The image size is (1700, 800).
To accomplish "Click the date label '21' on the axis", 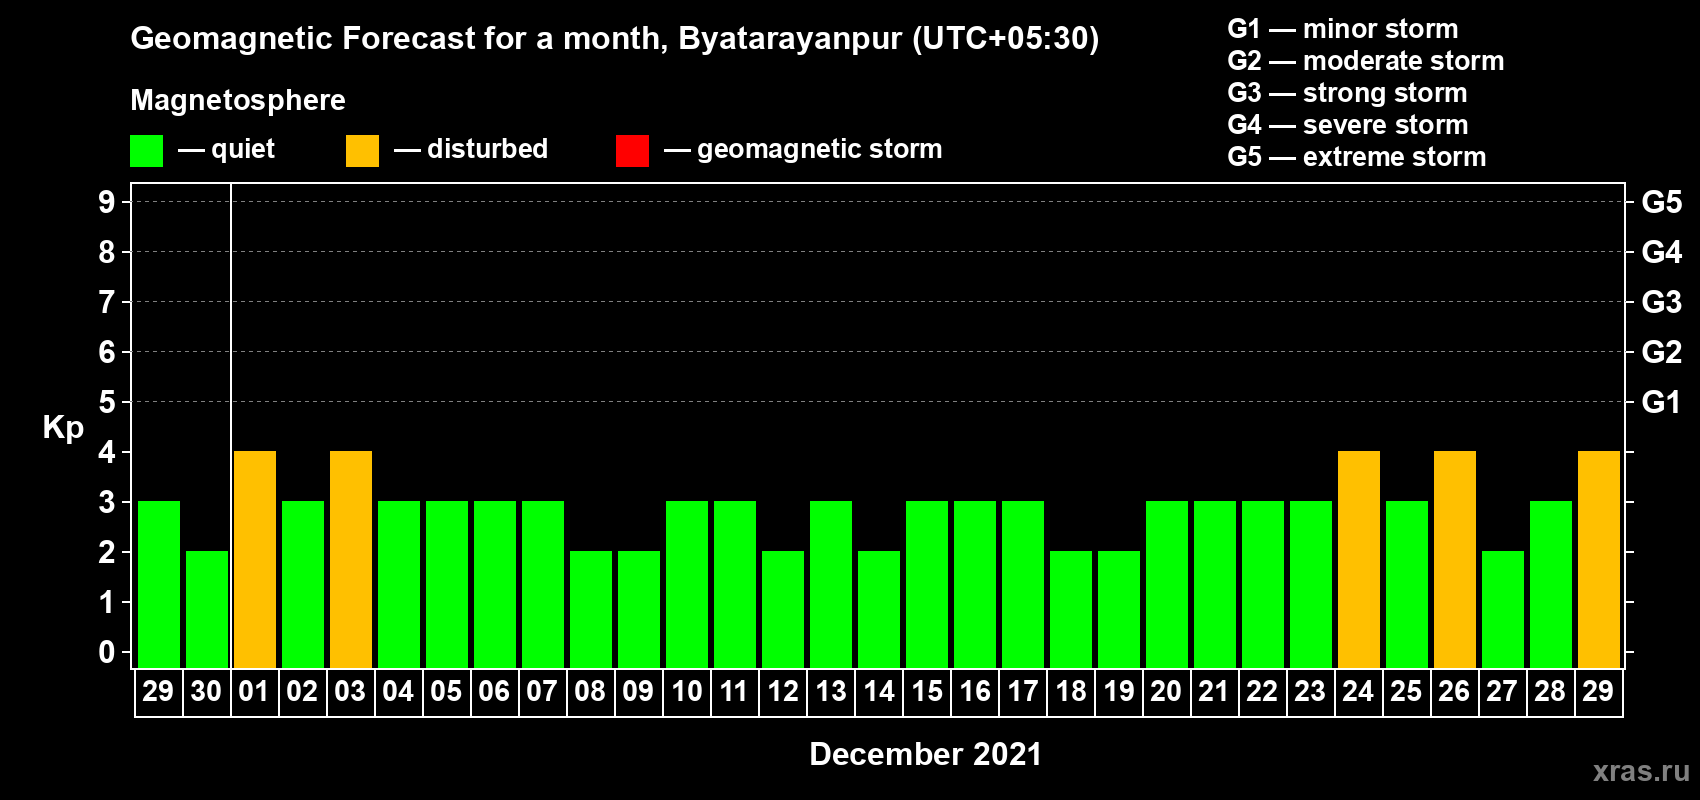I will (1214, 691).
